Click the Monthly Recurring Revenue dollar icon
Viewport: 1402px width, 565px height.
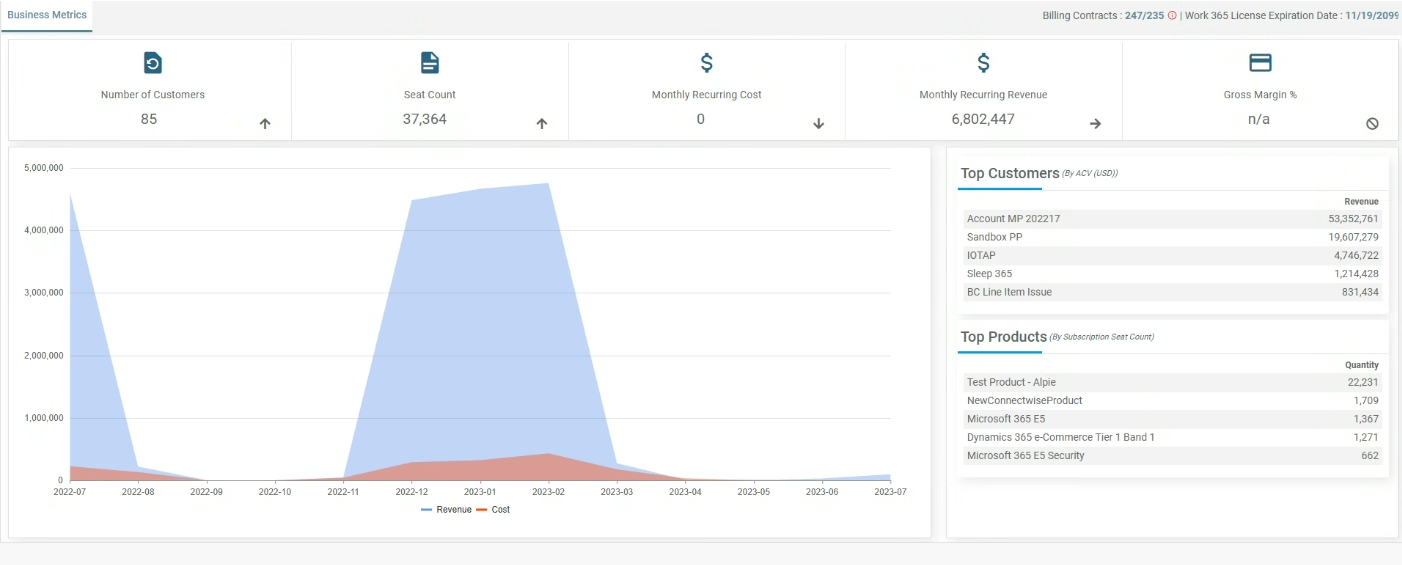(983, 63)
